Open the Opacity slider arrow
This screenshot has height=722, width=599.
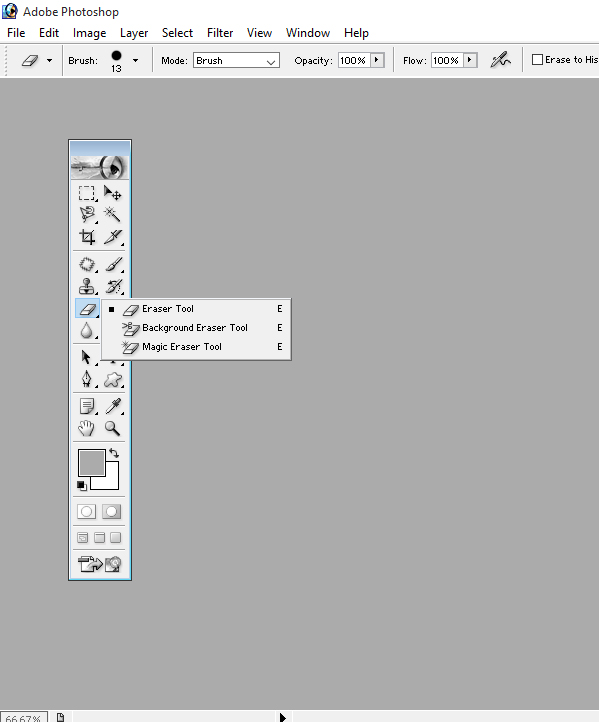pyautogui.click(x=377, y=60)
